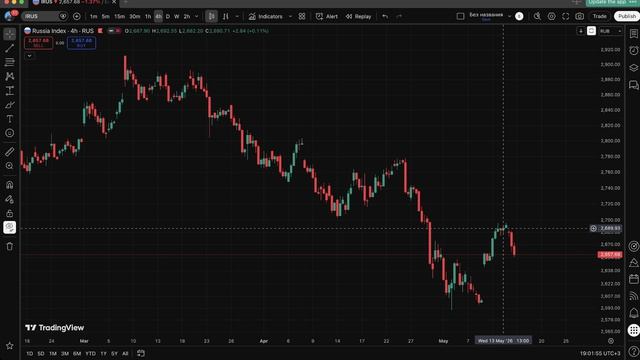Image resolution: width=640 pixels, height=360 pixels.
Task: Open the RUB currency dropdown
Action: (611, 31)
